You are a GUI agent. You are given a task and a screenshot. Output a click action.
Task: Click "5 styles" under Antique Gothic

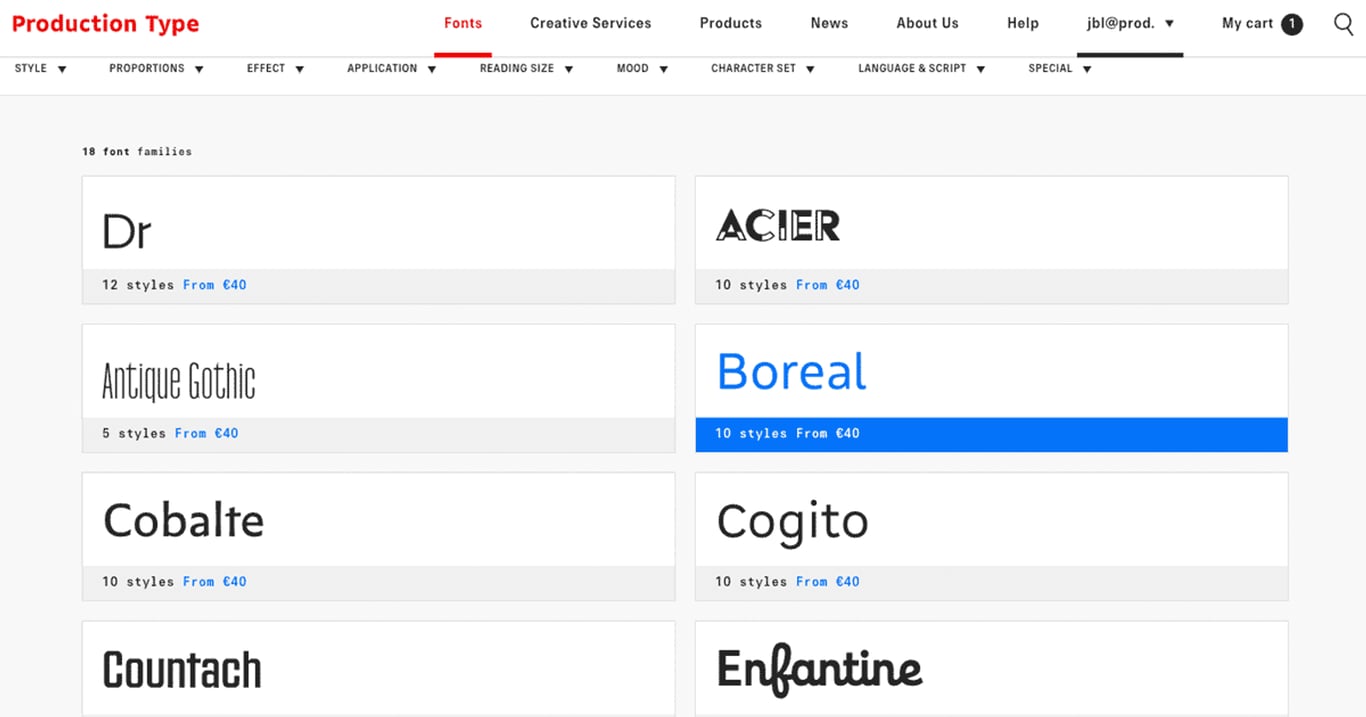(134, 433)
